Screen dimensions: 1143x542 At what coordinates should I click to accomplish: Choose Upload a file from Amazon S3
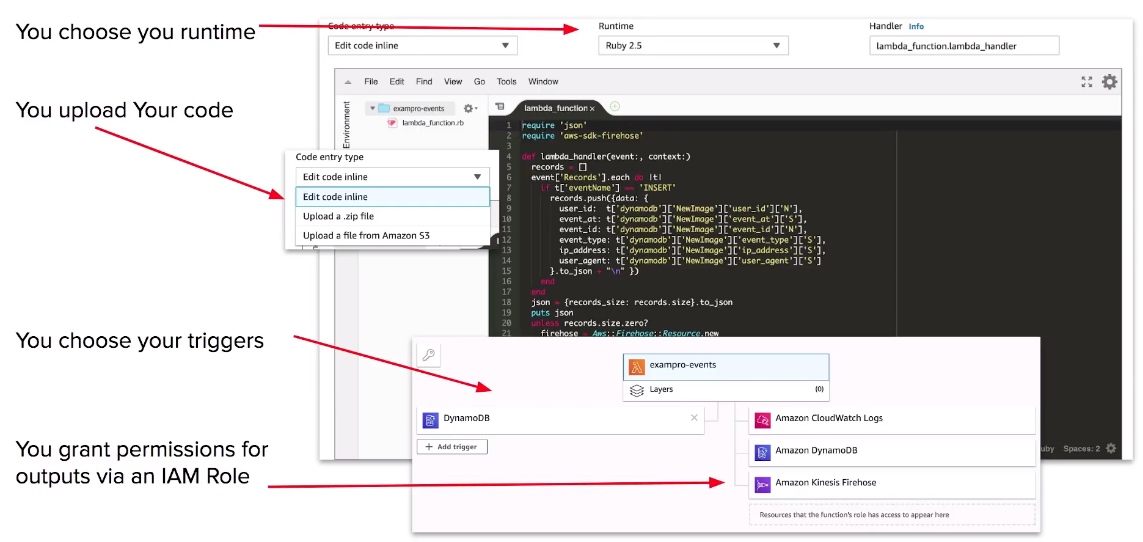click(392, 236)
